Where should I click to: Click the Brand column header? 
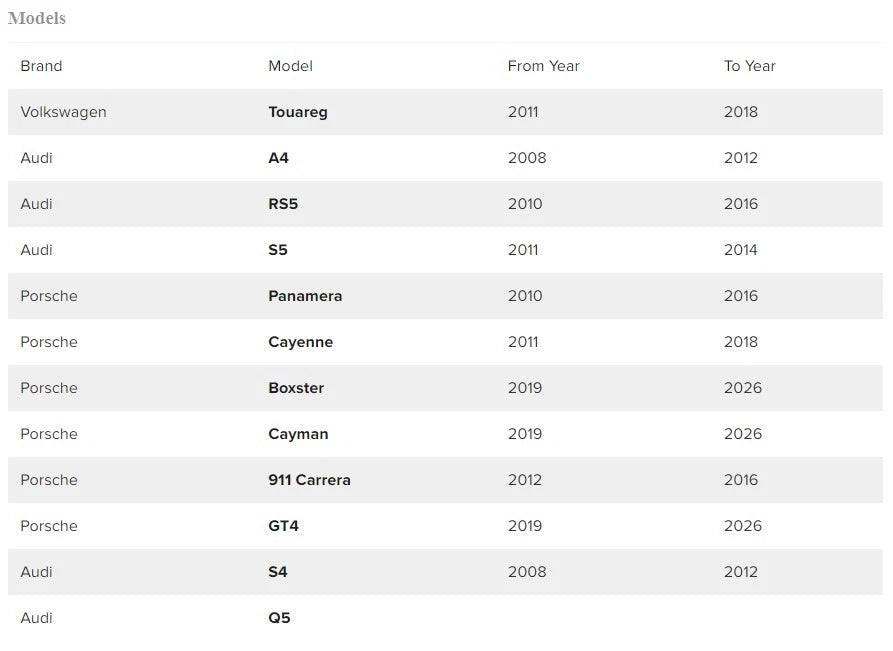click(41, 66)
